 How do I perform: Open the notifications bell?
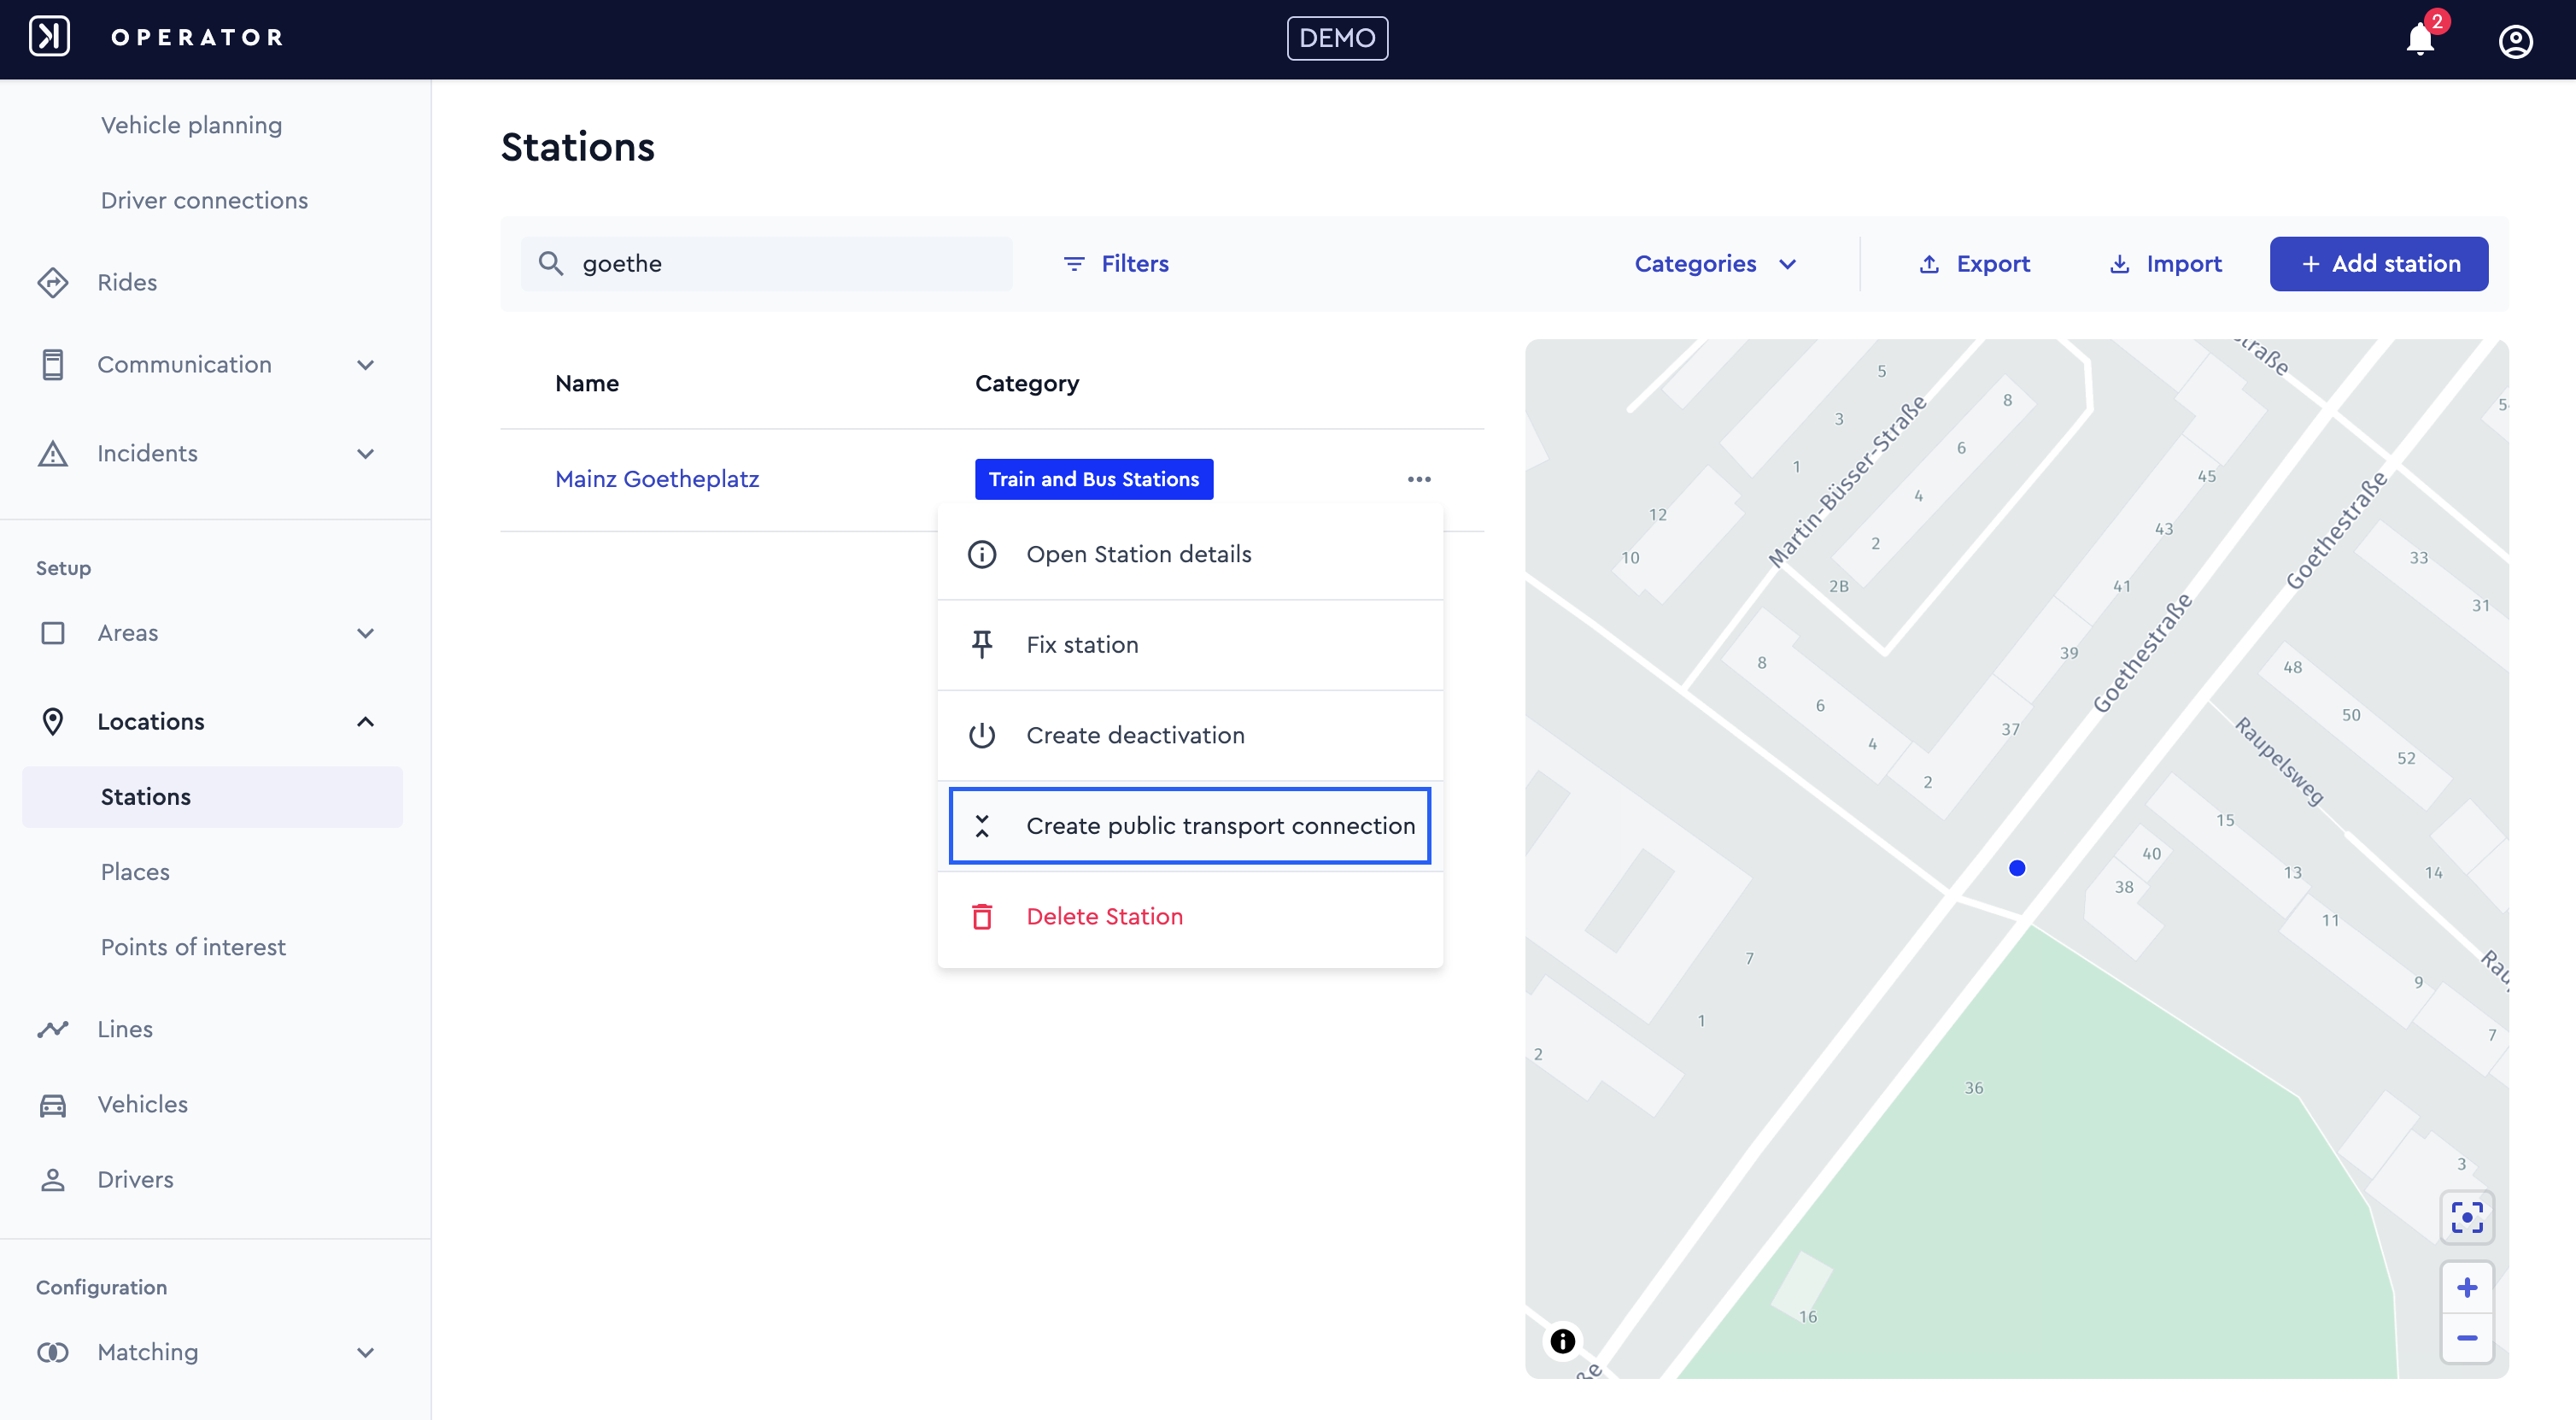click(2420, 39)
